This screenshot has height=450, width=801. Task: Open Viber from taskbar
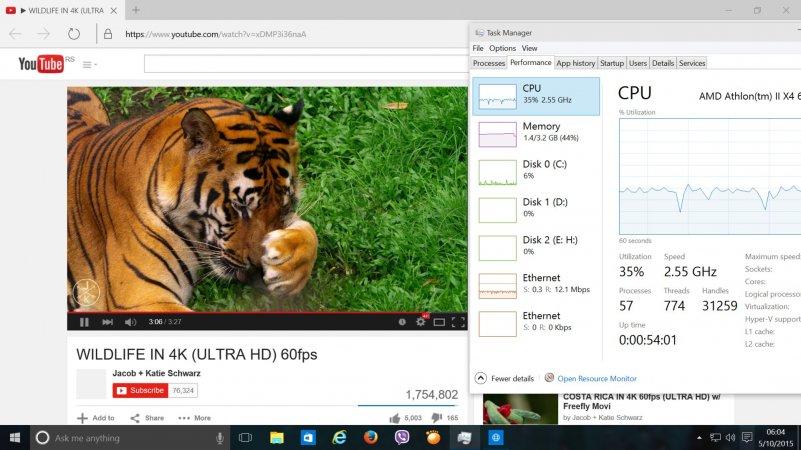402,438
